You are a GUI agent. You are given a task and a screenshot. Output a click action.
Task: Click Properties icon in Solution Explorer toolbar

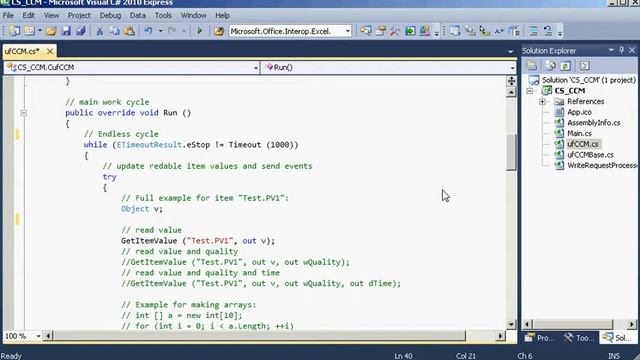tap(532, 66)
